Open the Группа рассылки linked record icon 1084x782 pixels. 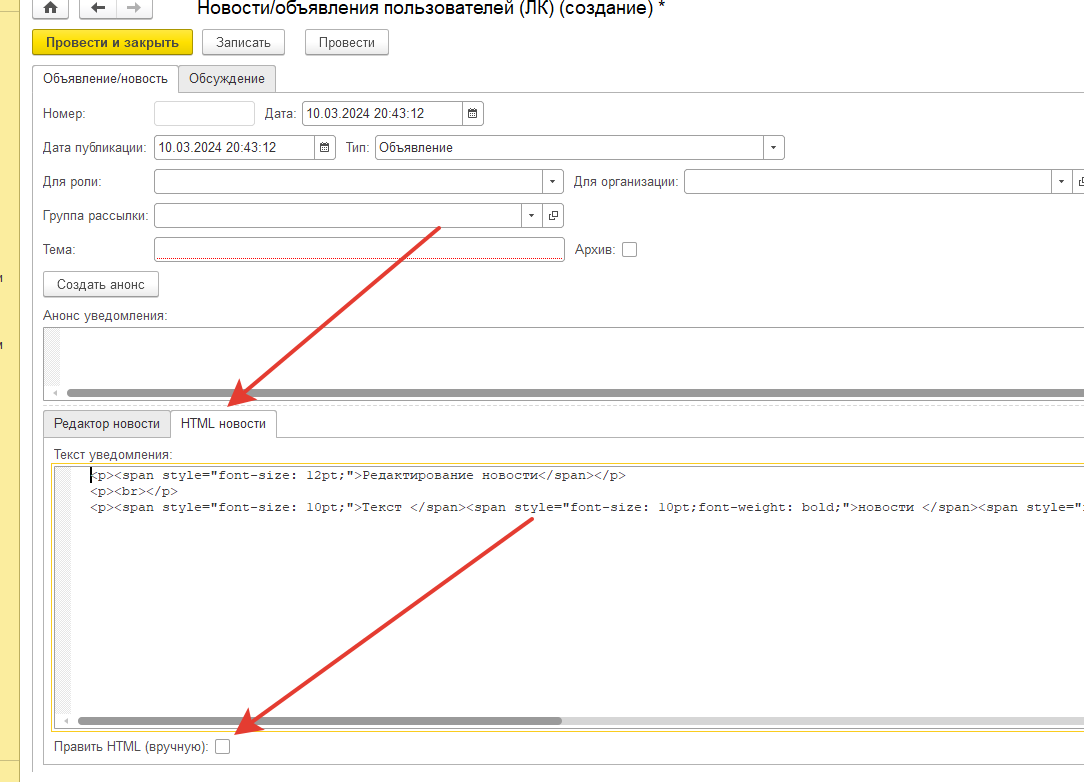pos(553,216)
